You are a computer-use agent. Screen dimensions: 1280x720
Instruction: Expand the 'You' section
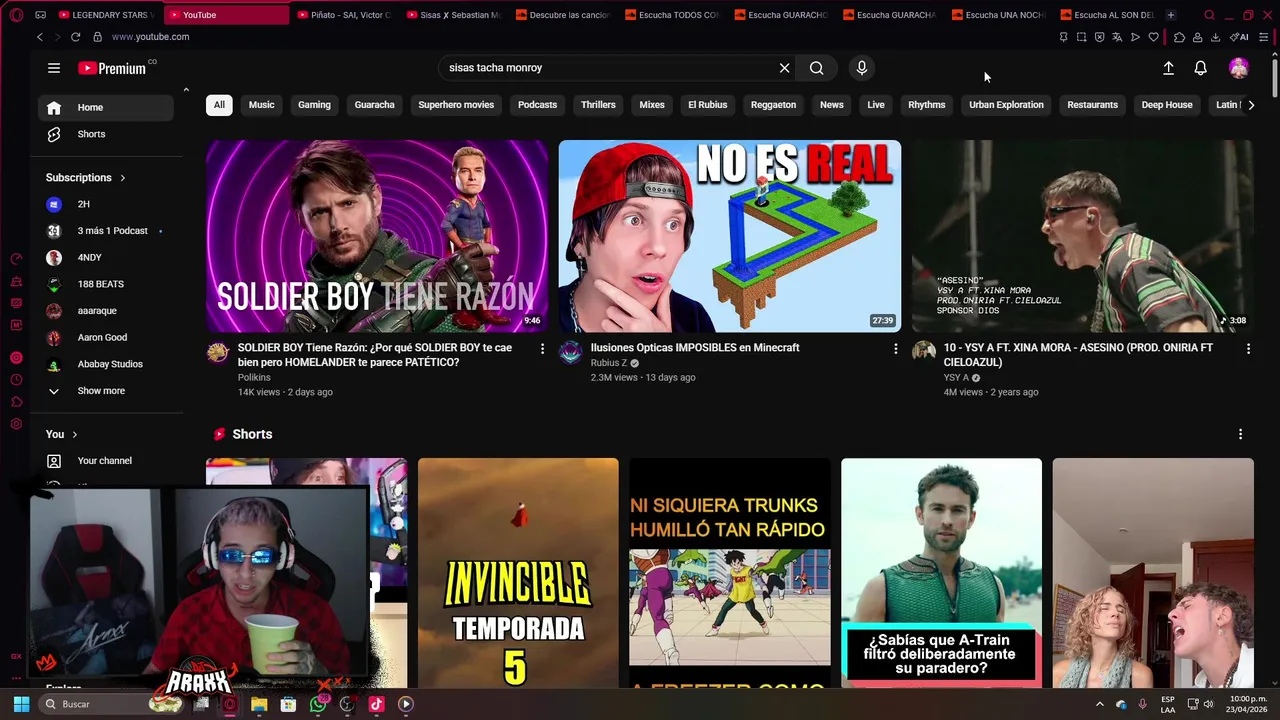point(62,434)
